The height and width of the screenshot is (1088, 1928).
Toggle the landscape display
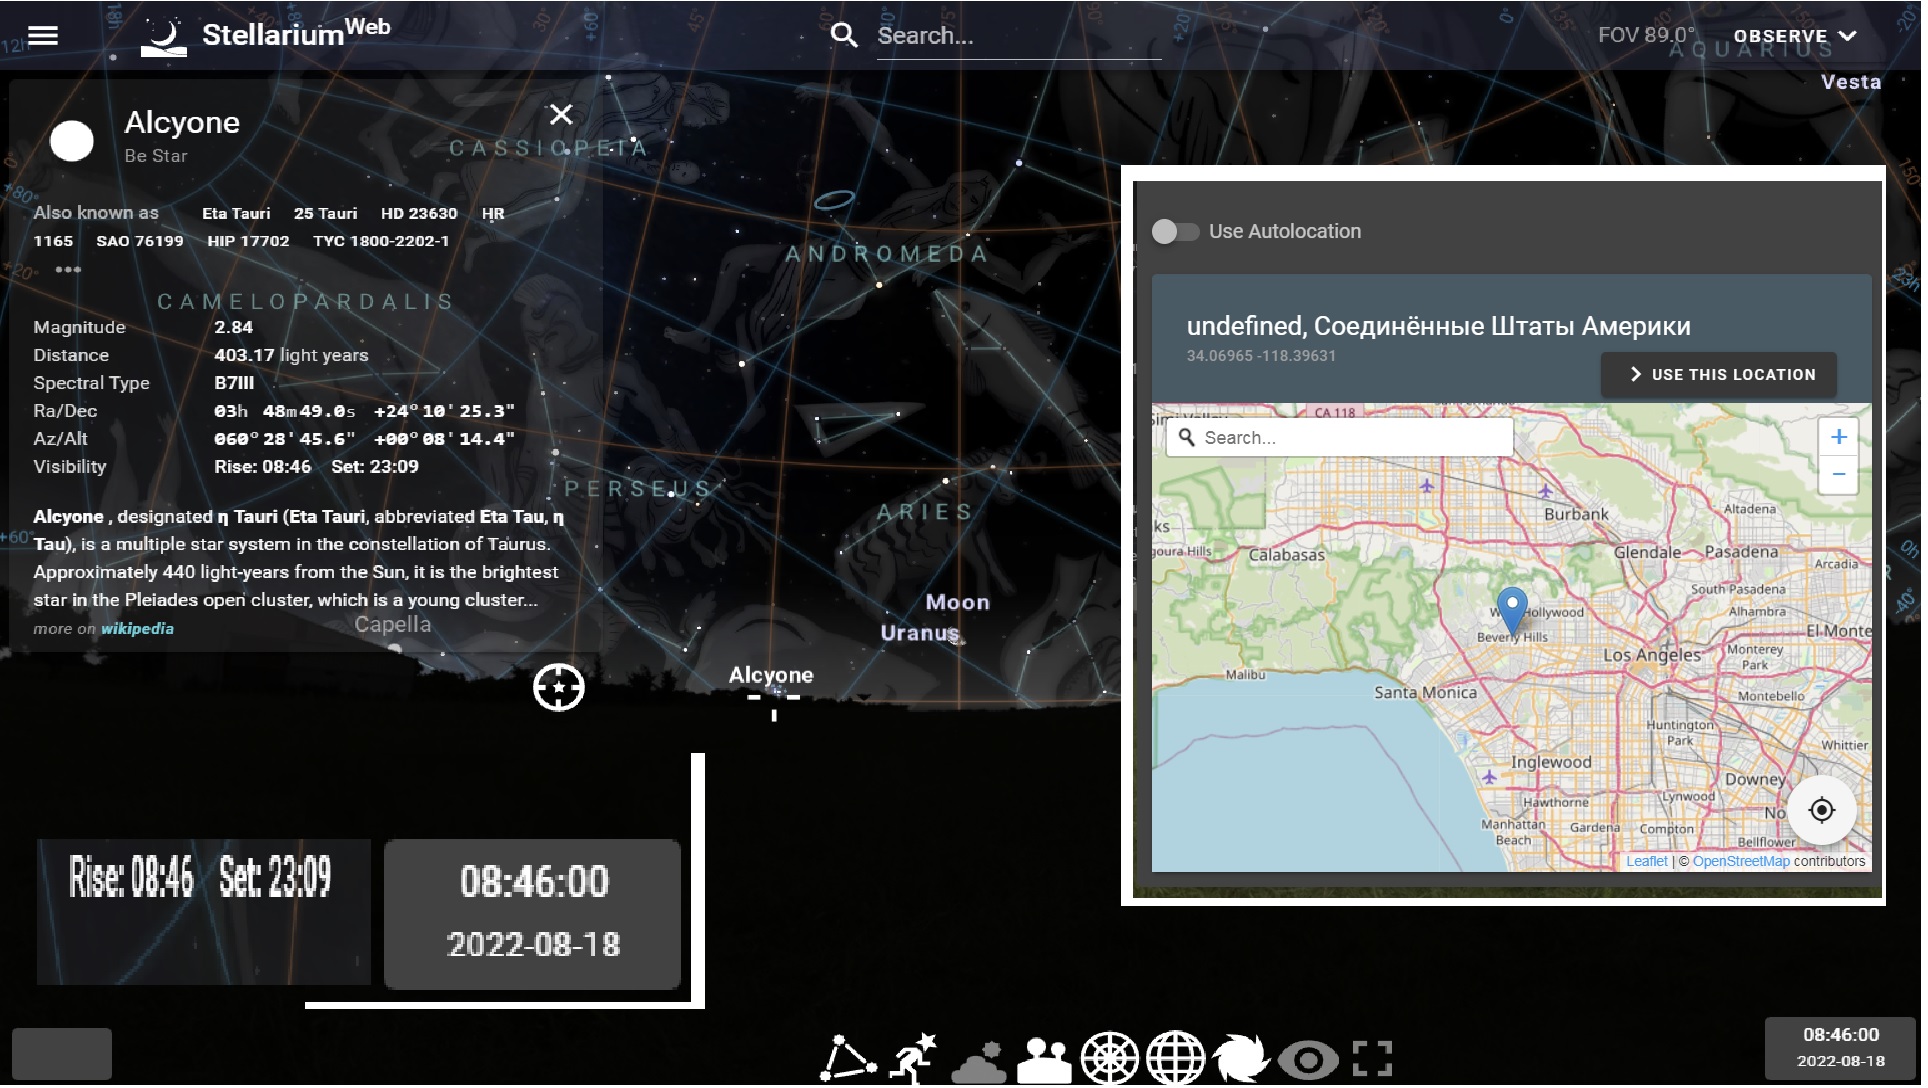pos(1044,1060)
